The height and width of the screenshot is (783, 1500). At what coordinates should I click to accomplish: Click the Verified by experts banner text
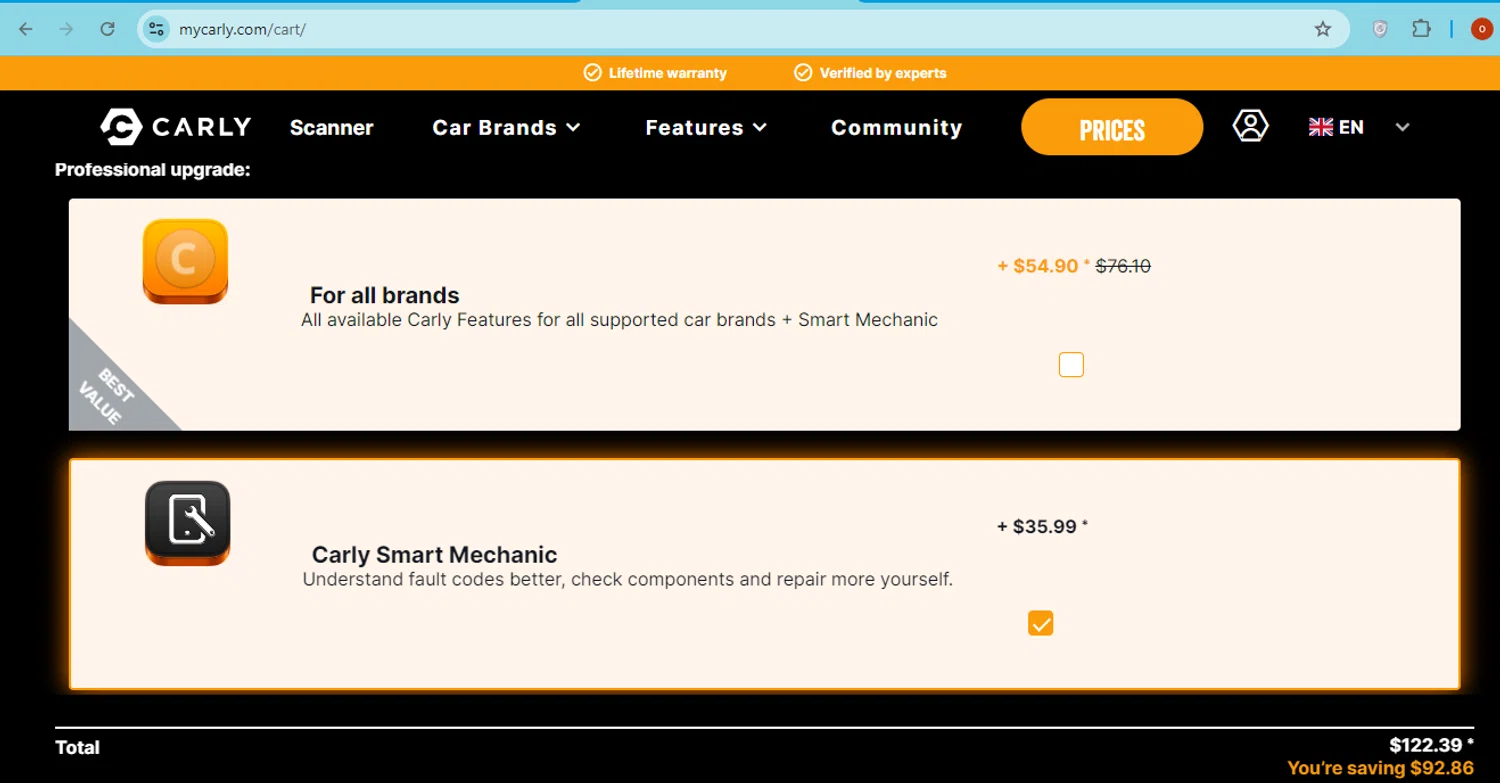click(883, 73)
